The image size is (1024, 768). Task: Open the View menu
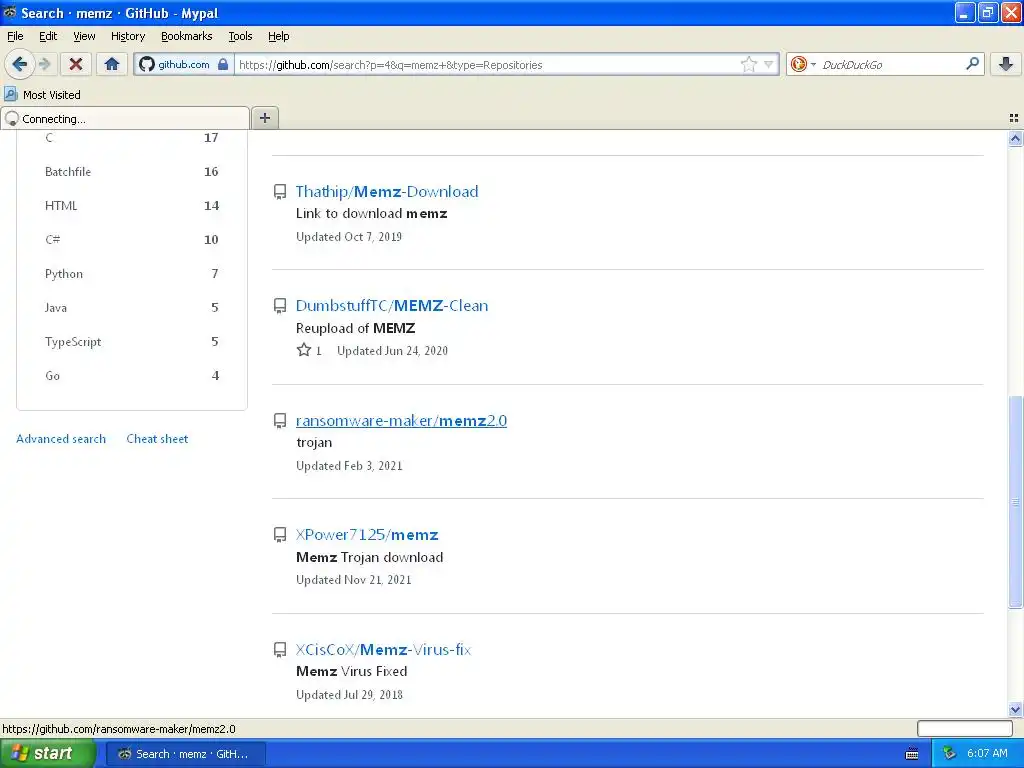tap(84, 36)
